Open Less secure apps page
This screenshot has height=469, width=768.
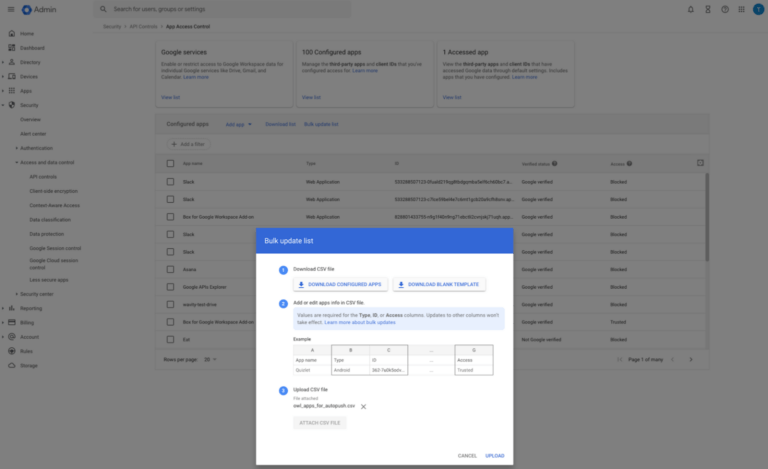[48, 280]
